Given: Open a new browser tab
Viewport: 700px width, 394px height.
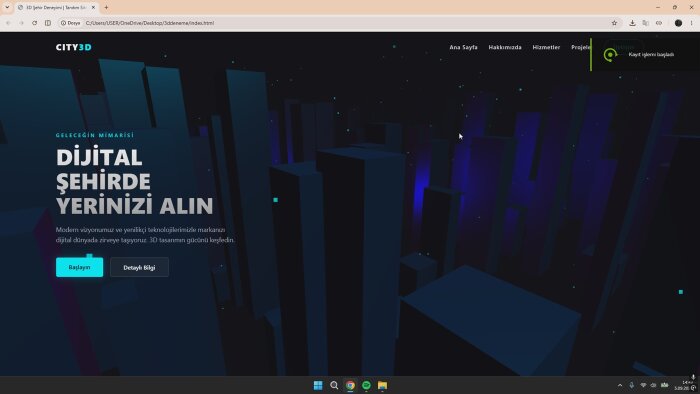Looking at the screenshot, I should click(x=106, y=8).
